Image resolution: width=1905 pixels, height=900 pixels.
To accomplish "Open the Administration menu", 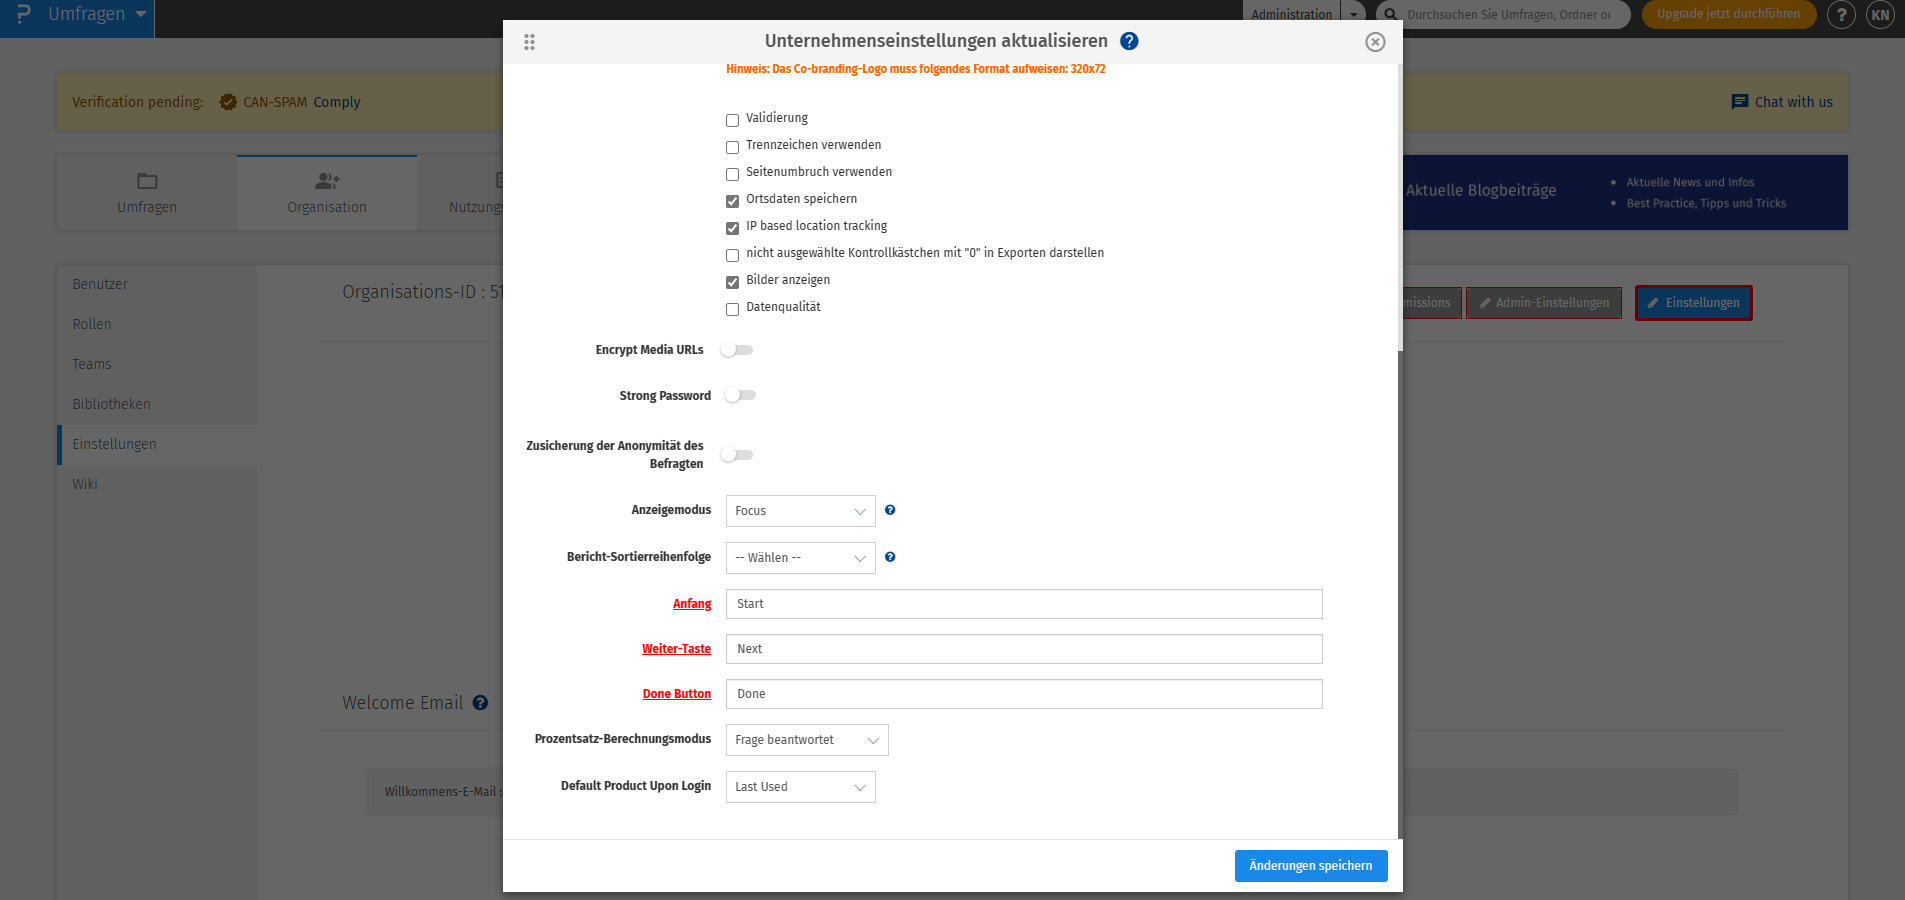I will point(1291,14).
